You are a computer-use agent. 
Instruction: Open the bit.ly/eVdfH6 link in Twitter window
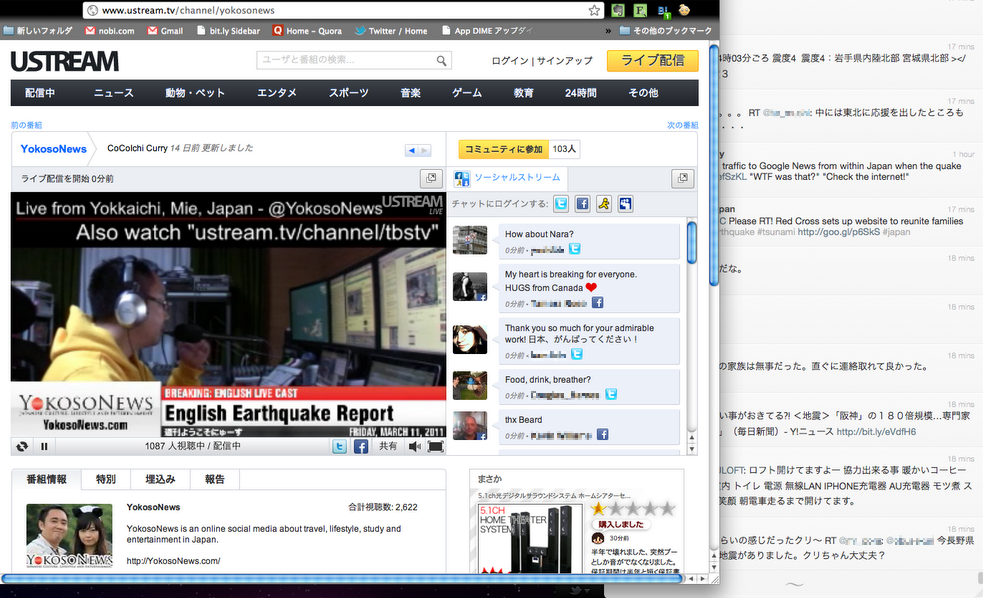(x=876, y=432)
